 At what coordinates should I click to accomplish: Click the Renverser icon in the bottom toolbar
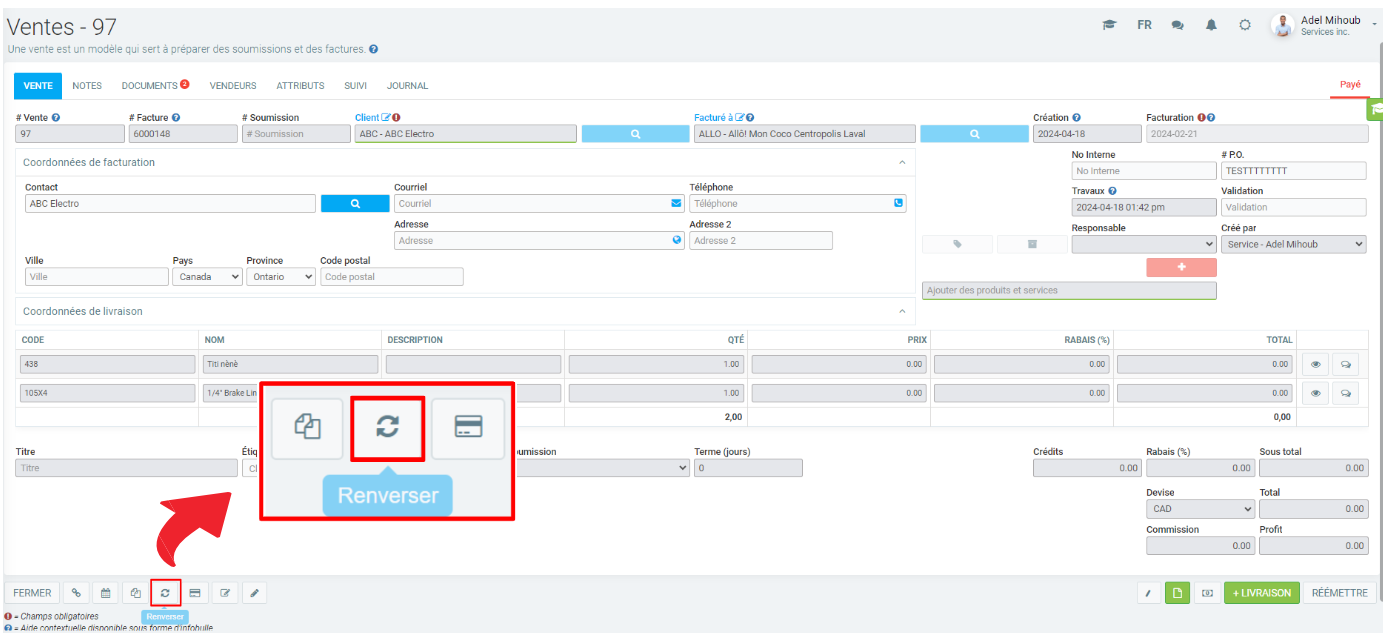tap(165, 593)
